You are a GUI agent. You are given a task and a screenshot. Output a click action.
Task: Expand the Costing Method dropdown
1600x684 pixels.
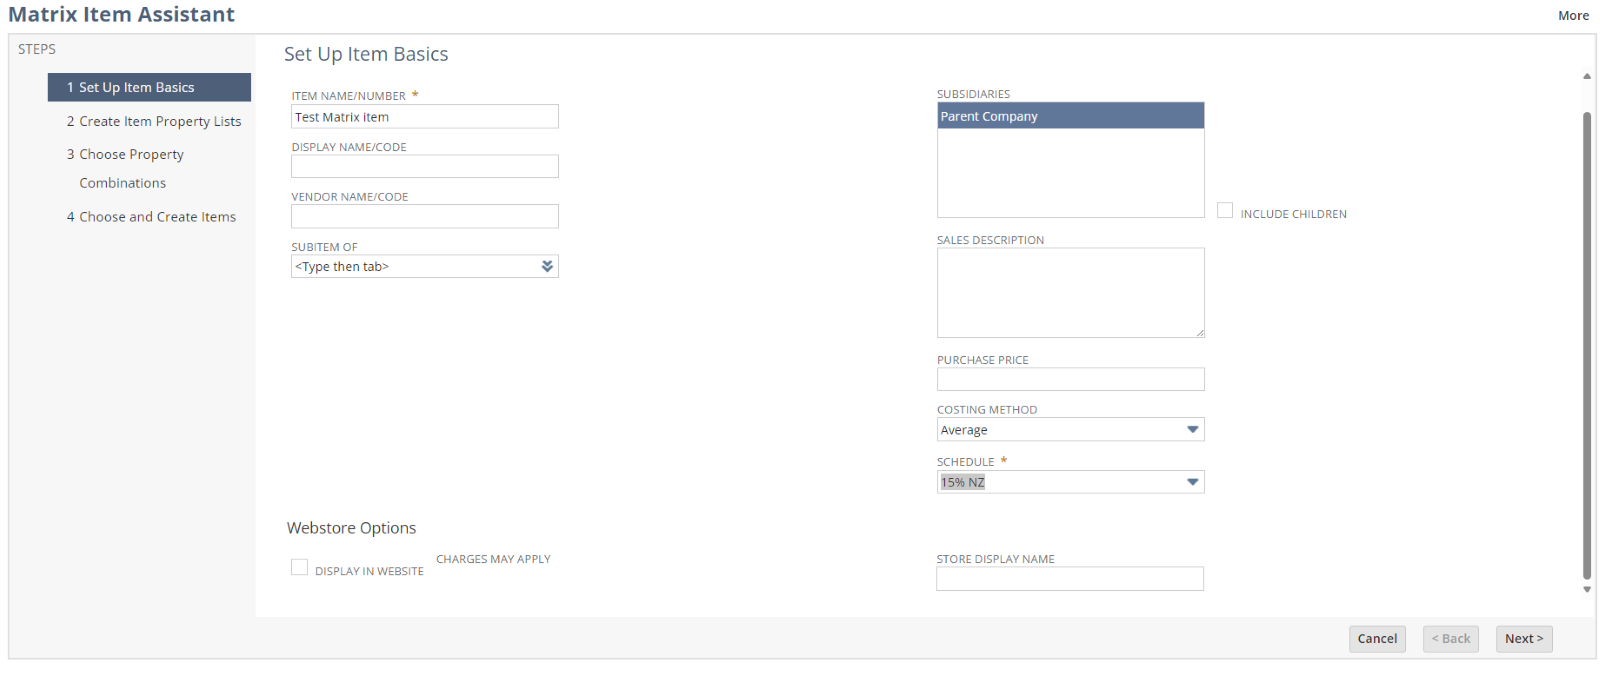tap(1192, 429)
